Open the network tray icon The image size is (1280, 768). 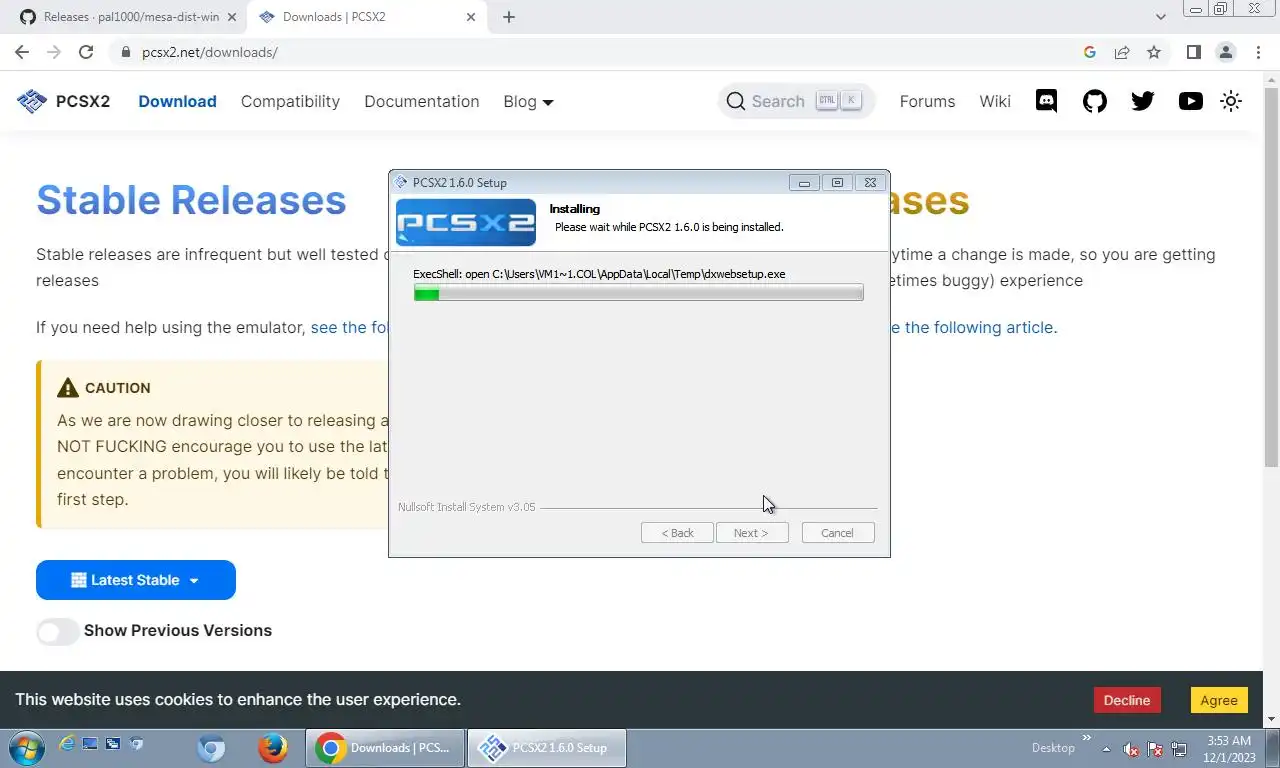click(x=1179, y=749)
